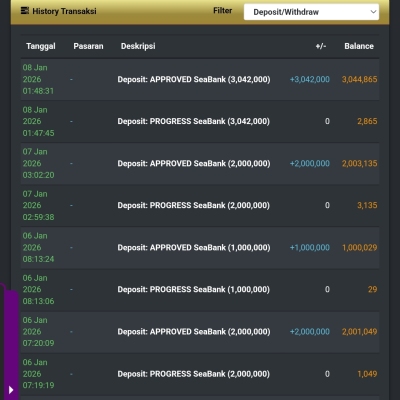Click Deposit: PROGRESS SeaBank (1,000,000) description

[x=193, y=289]
